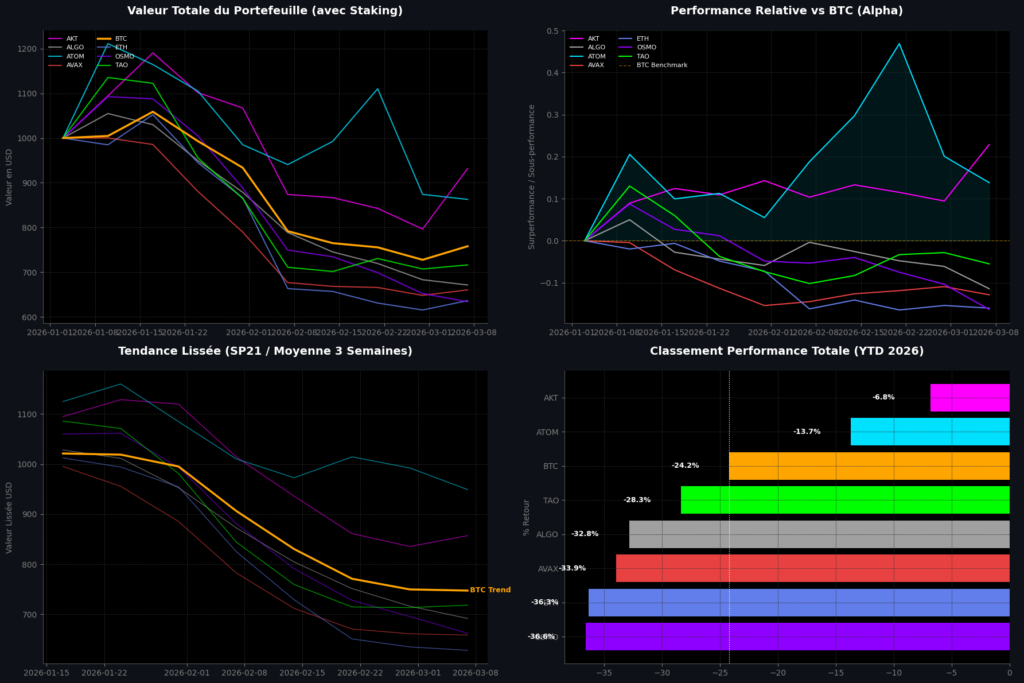The image size is (1024, 683).
Task: Click the 'BTC Trend' label on smoothed chart
Action: click(490, 590)
